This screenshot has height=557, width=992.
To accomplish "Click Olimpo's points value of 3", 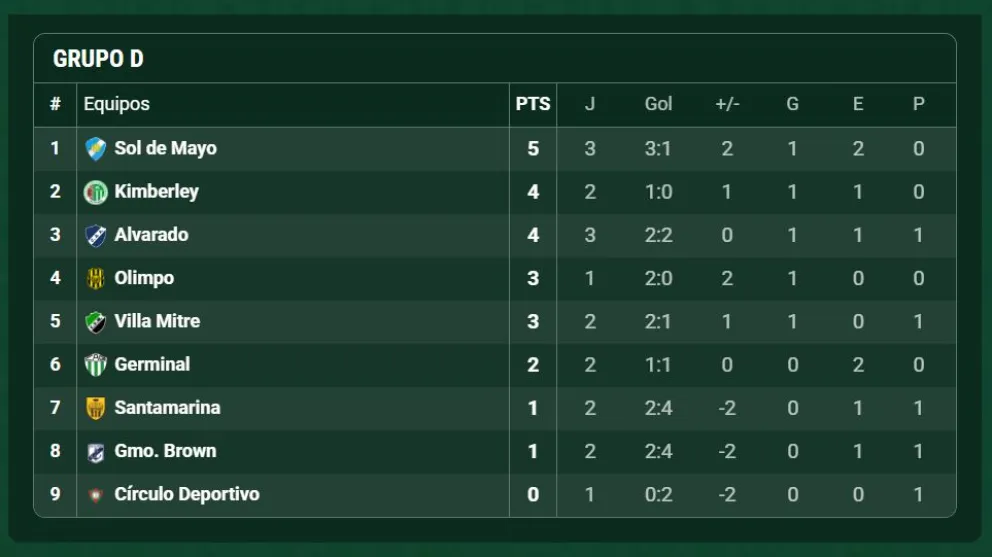I will point(533,278).
